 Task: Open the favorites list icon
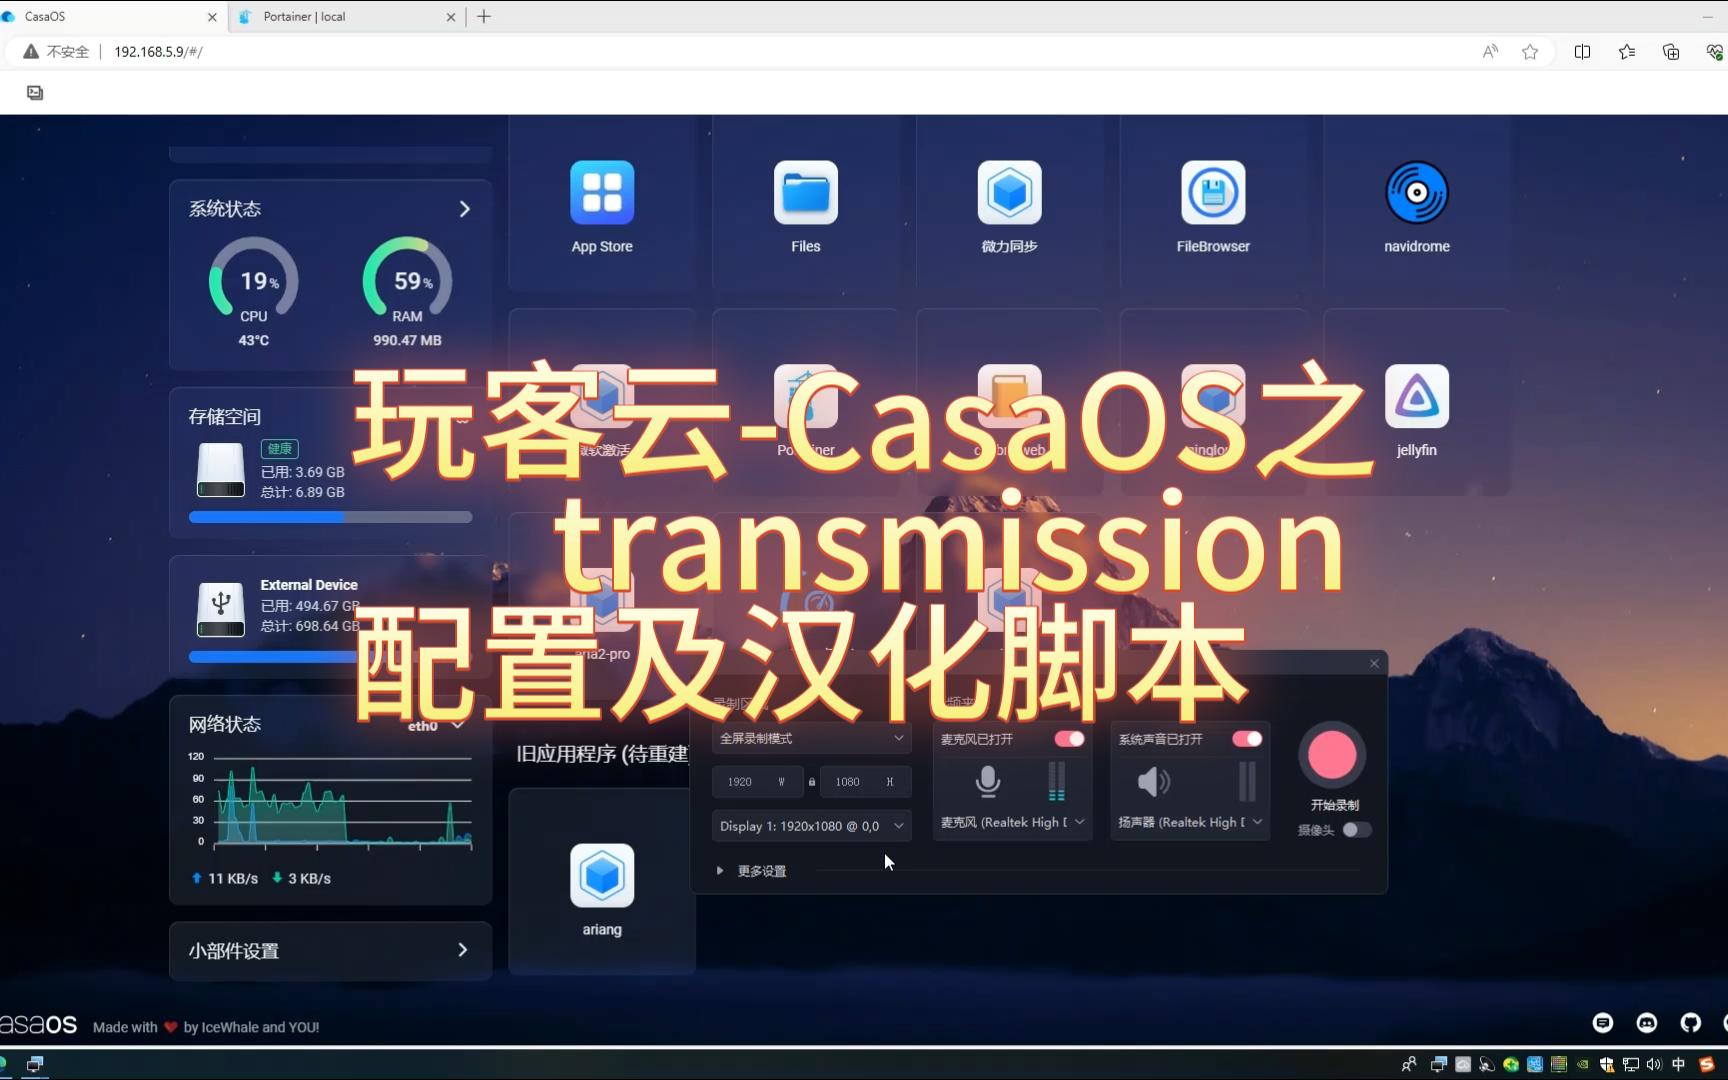tap(1627, 52)
